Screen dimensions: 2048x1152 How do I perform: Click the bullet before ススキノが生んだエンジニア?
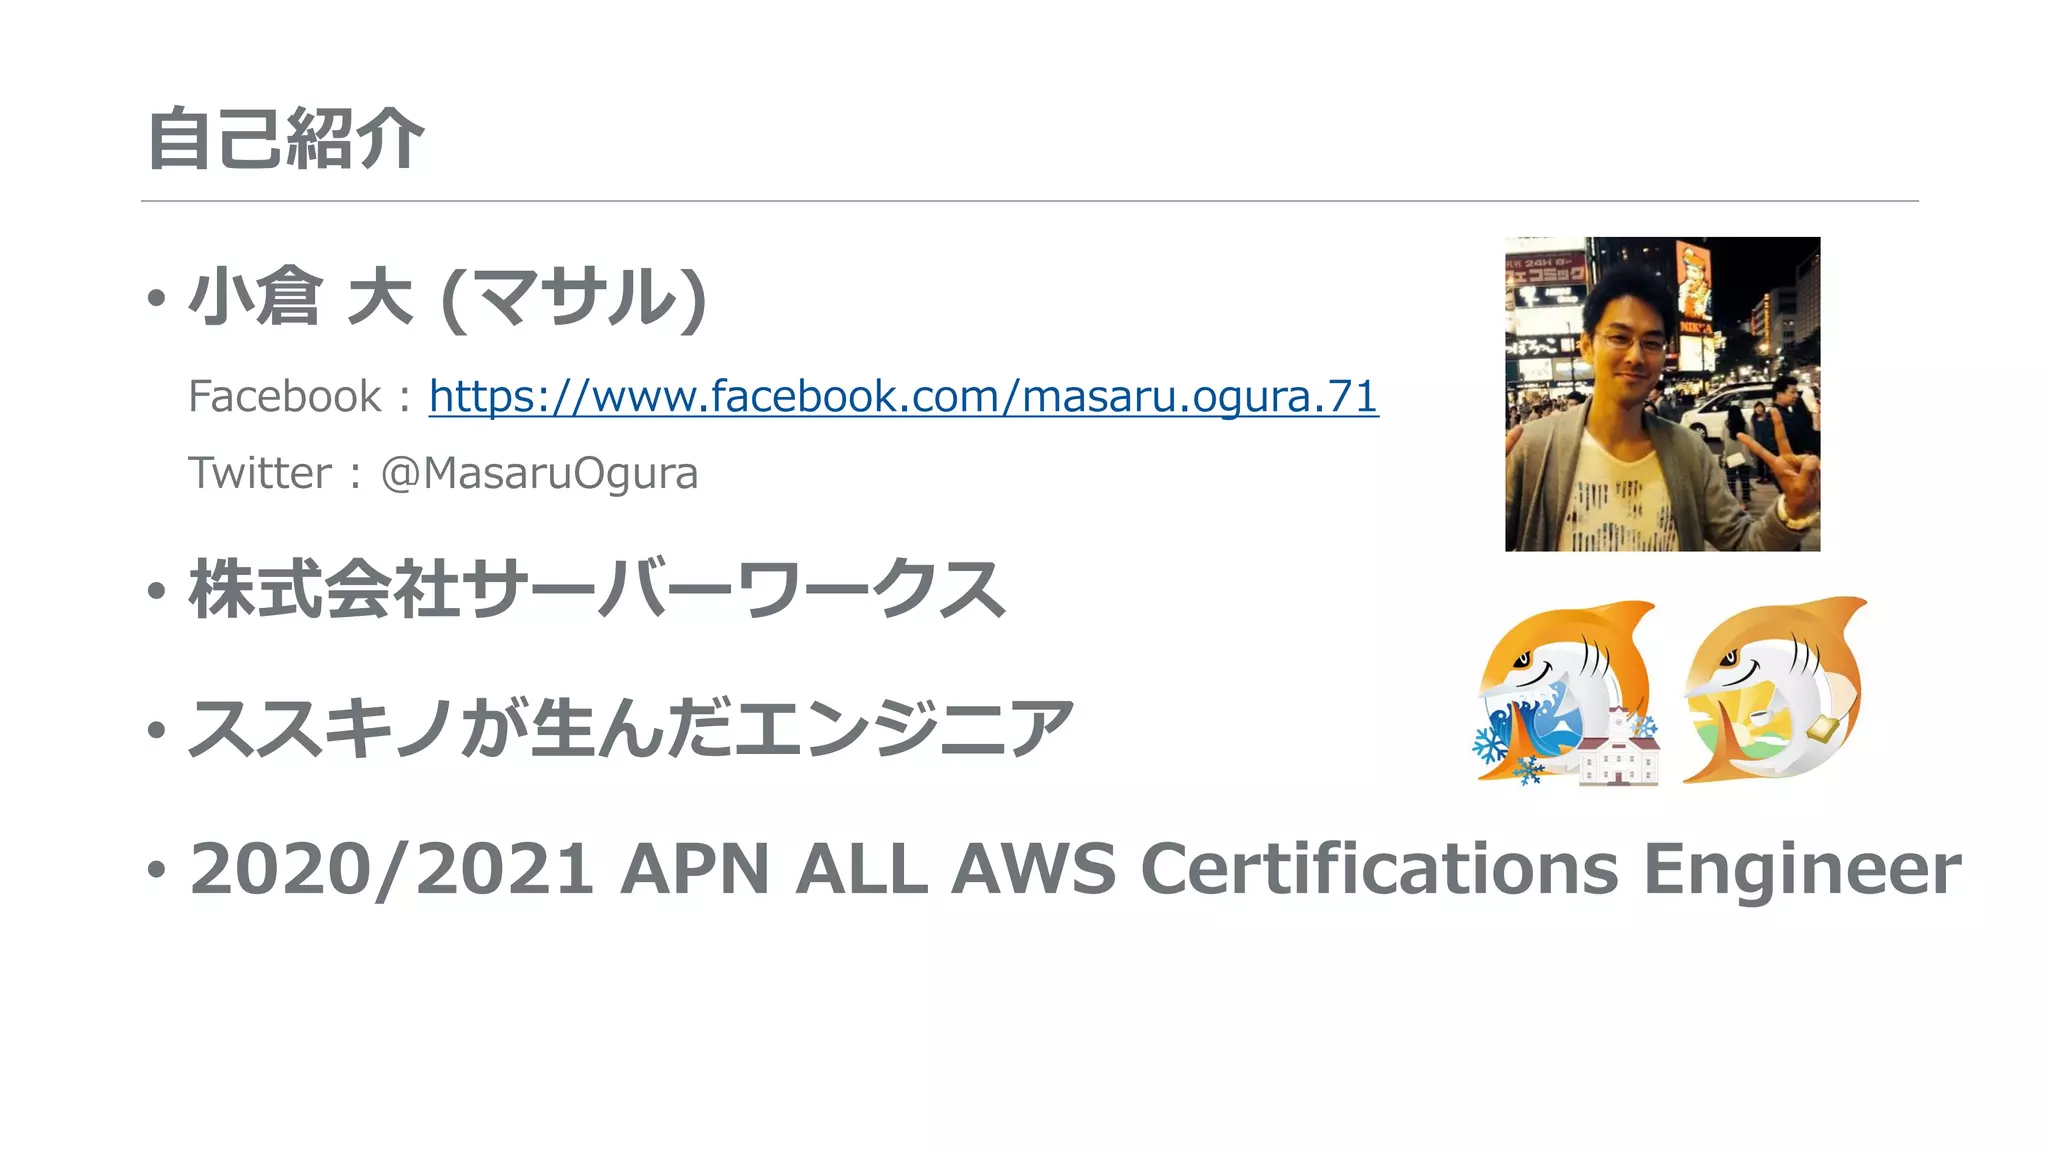155,729
